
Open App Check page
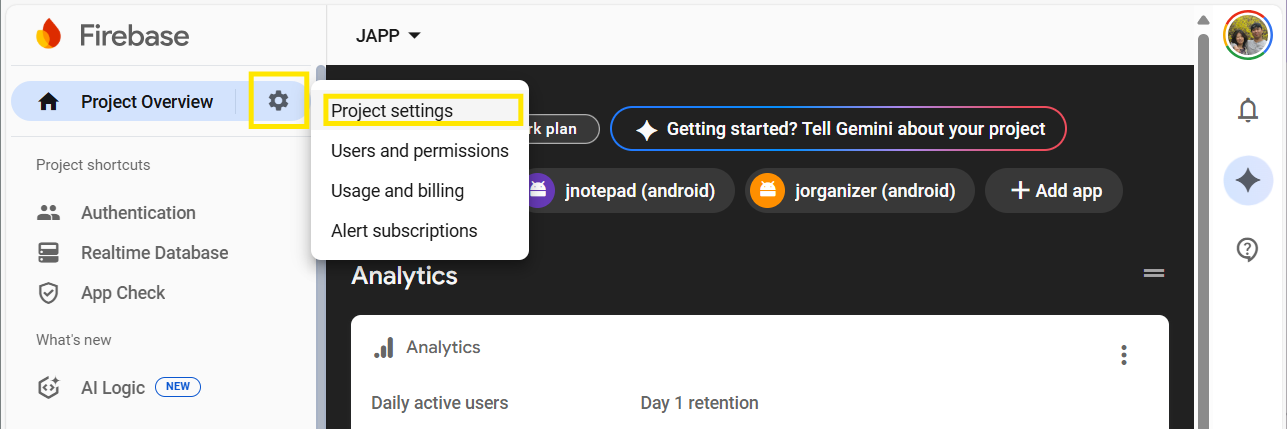point(122,293)
